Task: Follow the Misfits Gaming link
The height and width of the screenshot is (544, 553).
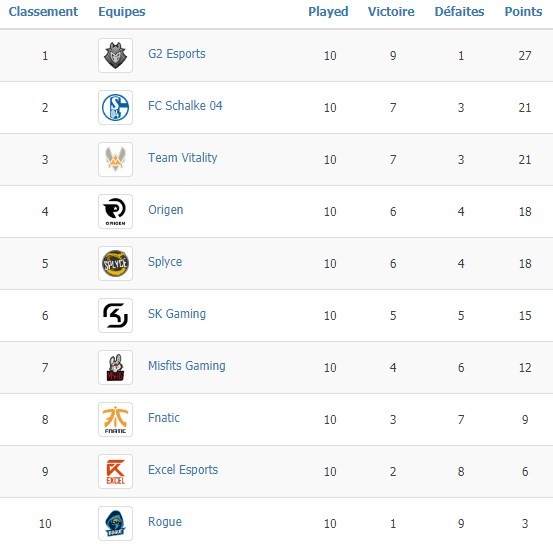Action: click(x=187, y=366)
